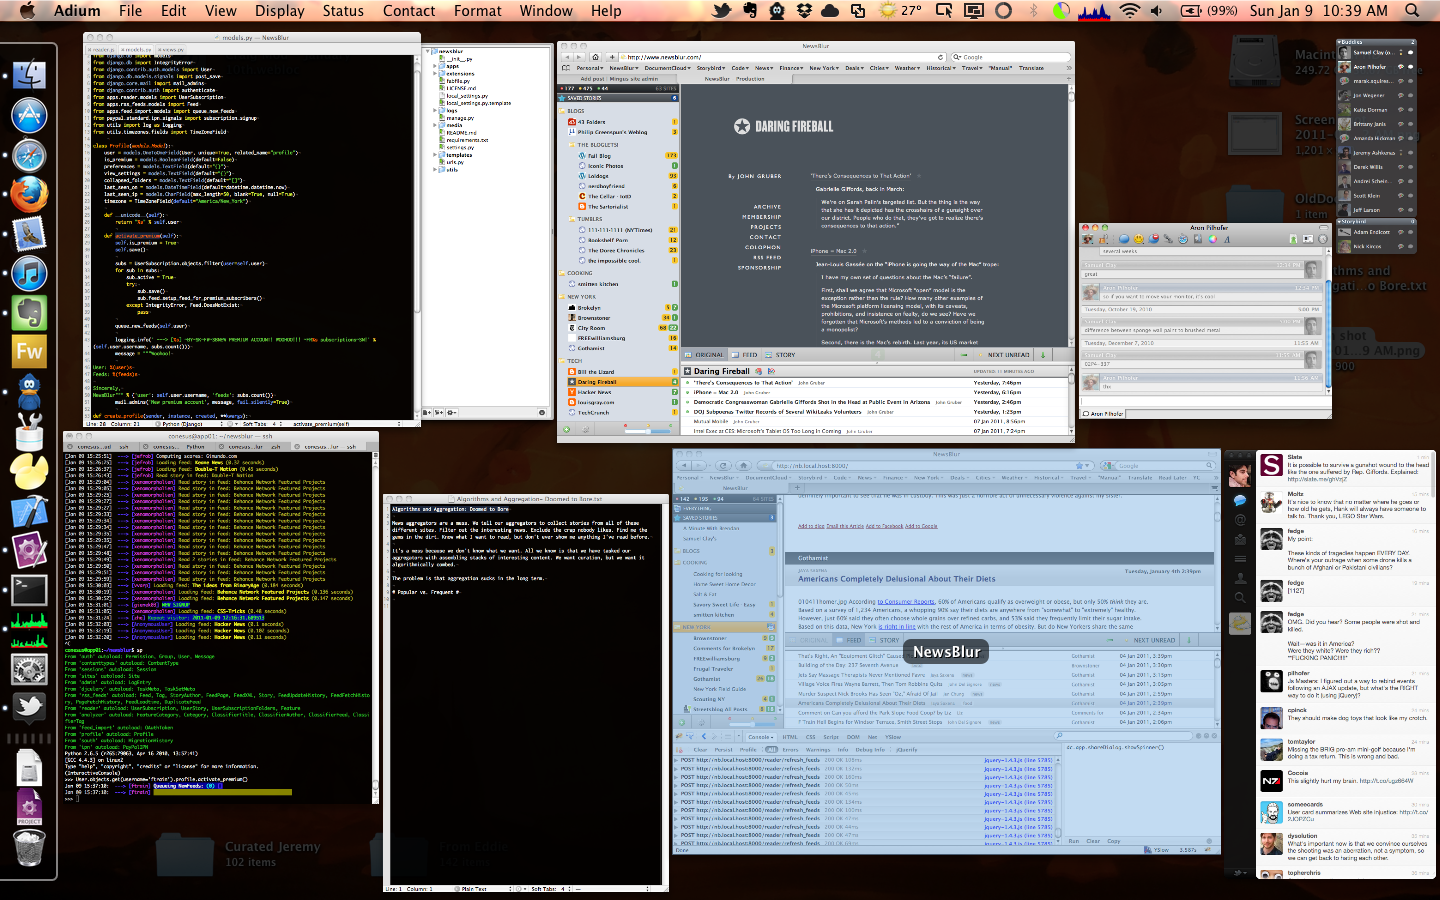Click the green add-feed plus in Safari NewsBlur sidebar
This screenshot has height=900, width=1440.
(566, 429)
